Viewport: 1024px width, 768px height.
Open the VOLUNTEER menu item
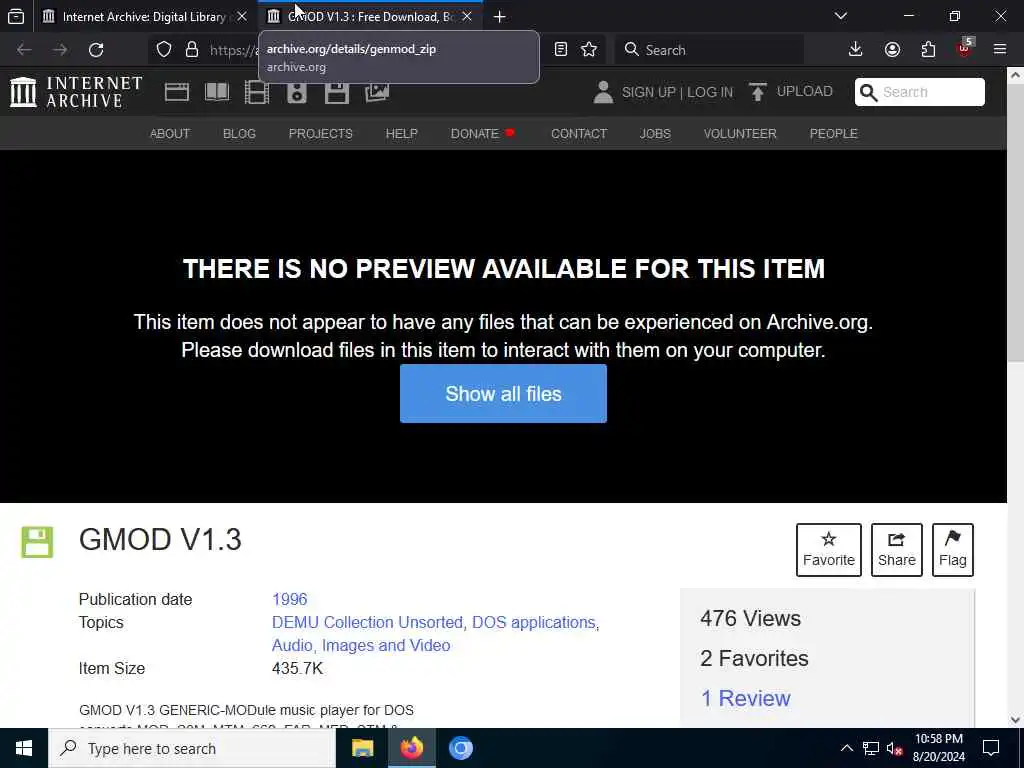tap(740, 133)
